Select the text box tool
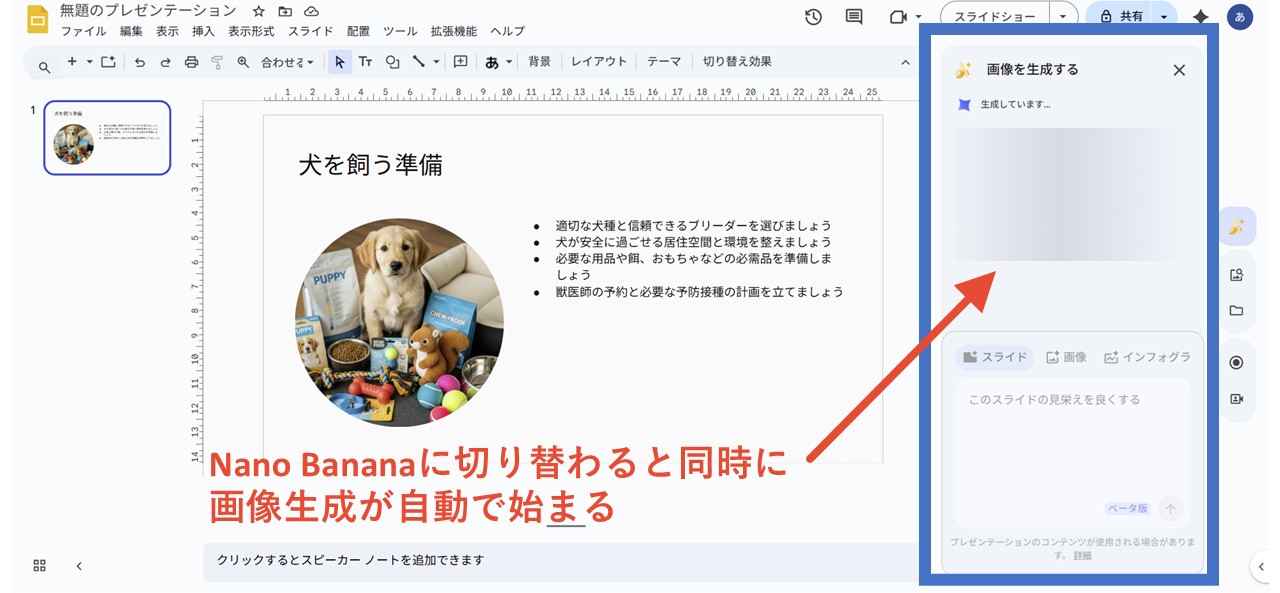 (x=366, y=61)
